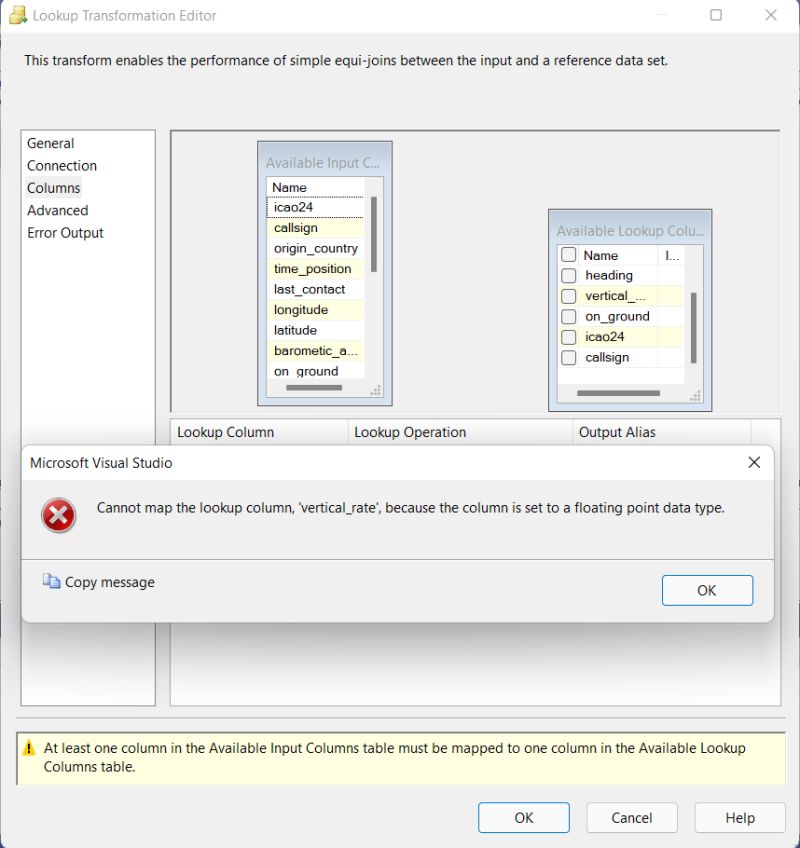Close the error dialog with its X
Image resolution: width=800 pixels, height=848 pixels.
point(754,462)
